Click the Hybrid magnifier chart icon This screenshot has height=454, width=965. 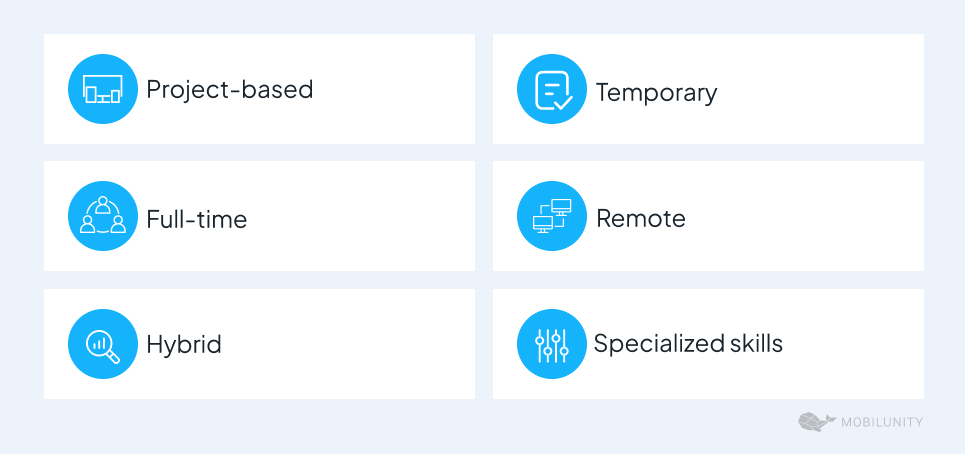click(x=103, y=344)
